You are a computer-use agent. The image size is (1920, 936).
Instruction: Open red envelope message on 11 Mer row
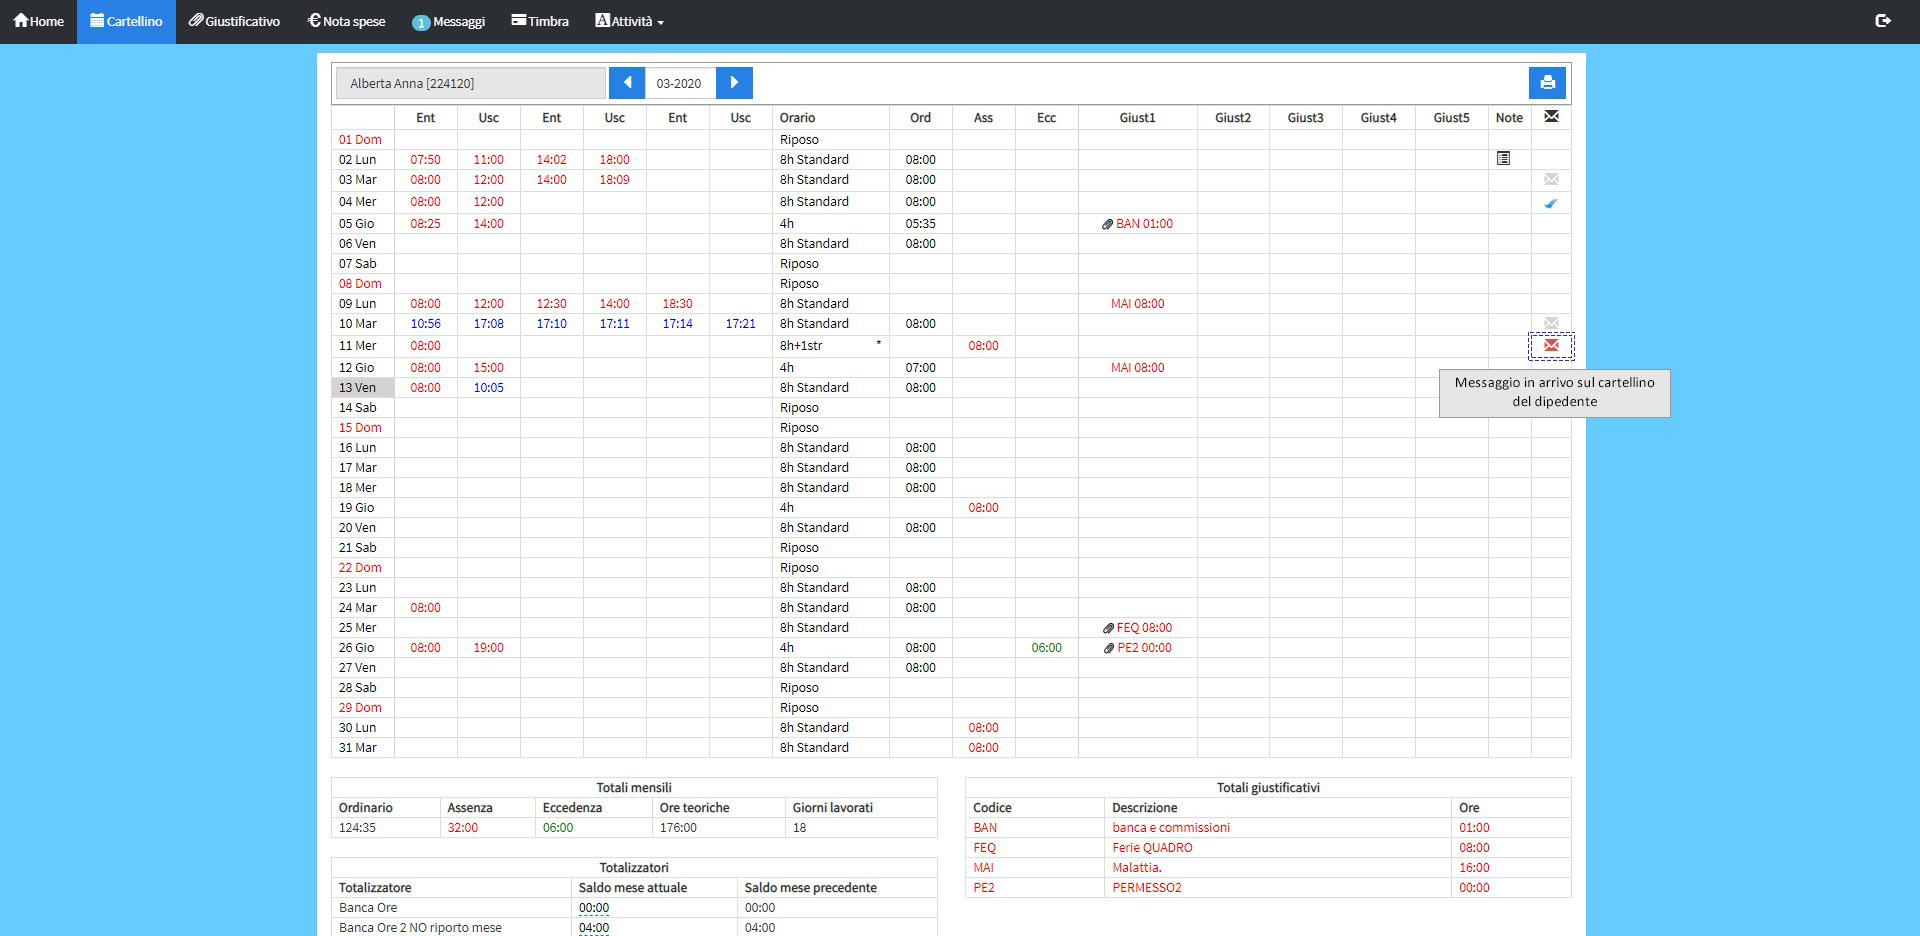coord(1551,345)
